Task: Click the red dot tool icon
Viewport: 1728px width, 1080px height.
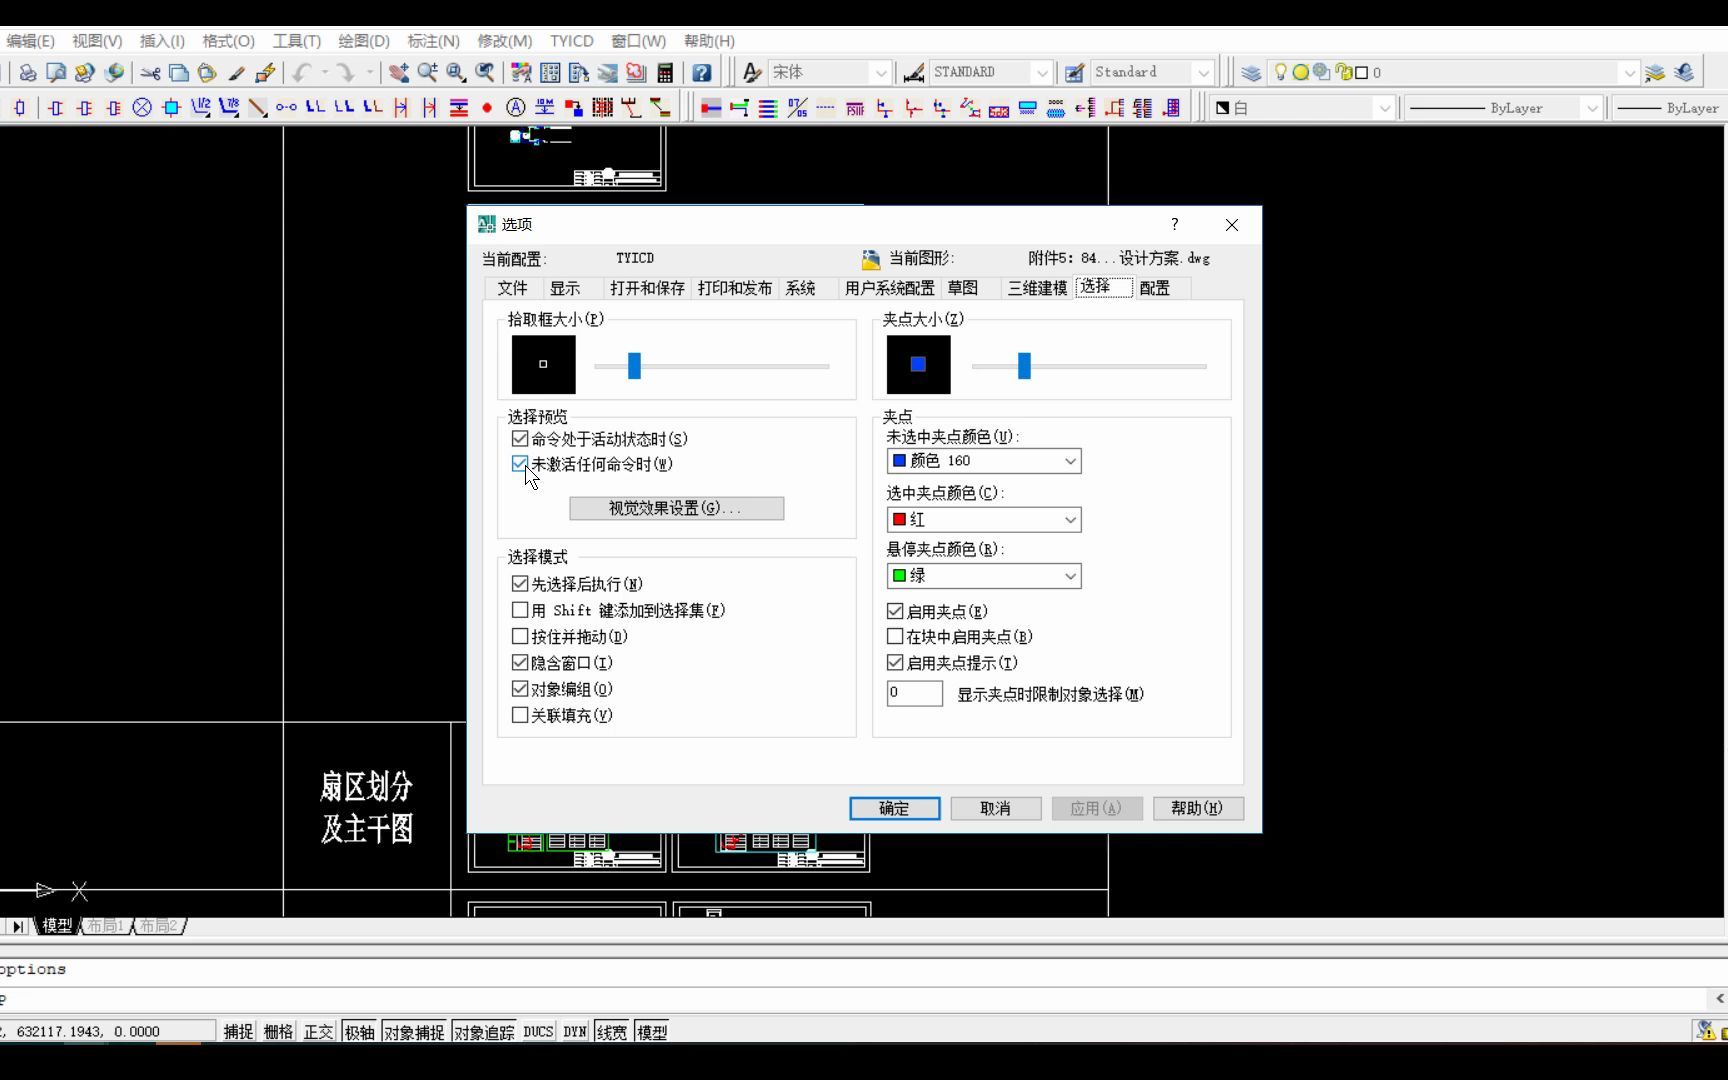Action: click(487, 107)
